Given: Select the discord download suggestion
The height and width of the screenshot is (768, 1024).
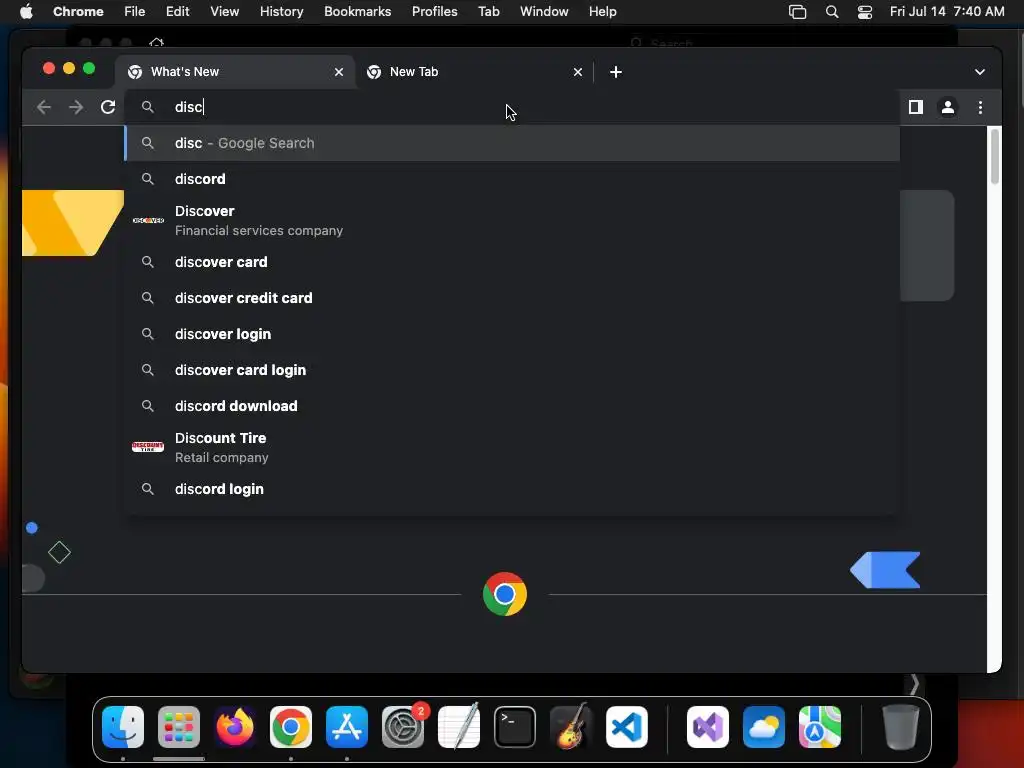Looking at the screenshot, I should click(511, 406).
